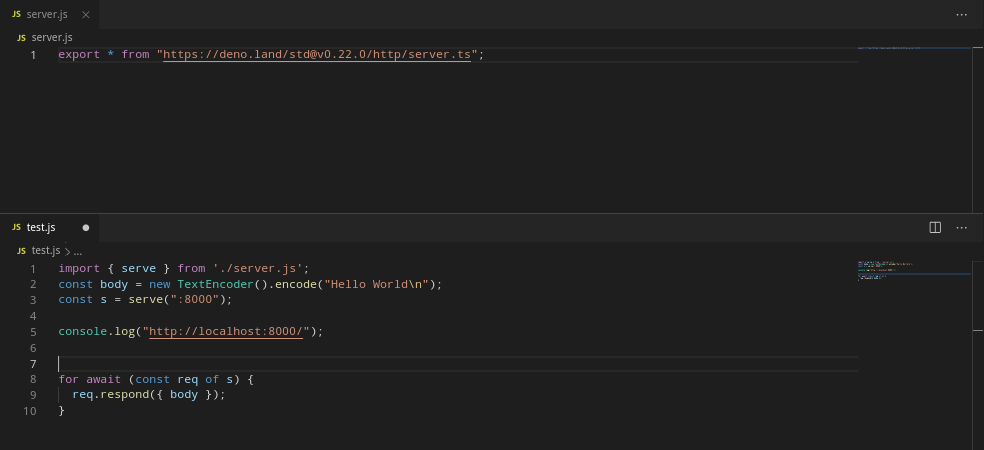Click the encode method on line 2
Screen dimensions: 984x450
coord(296,284)
